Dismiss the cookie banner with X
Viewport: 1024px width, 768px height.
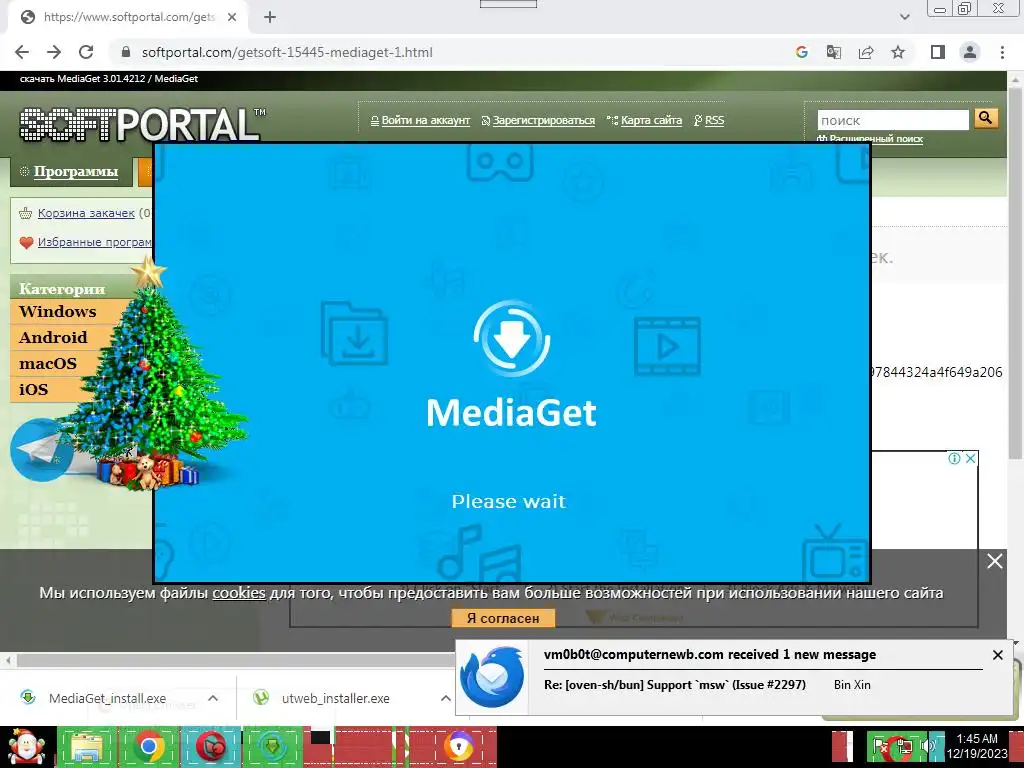(x=995, y=561)
